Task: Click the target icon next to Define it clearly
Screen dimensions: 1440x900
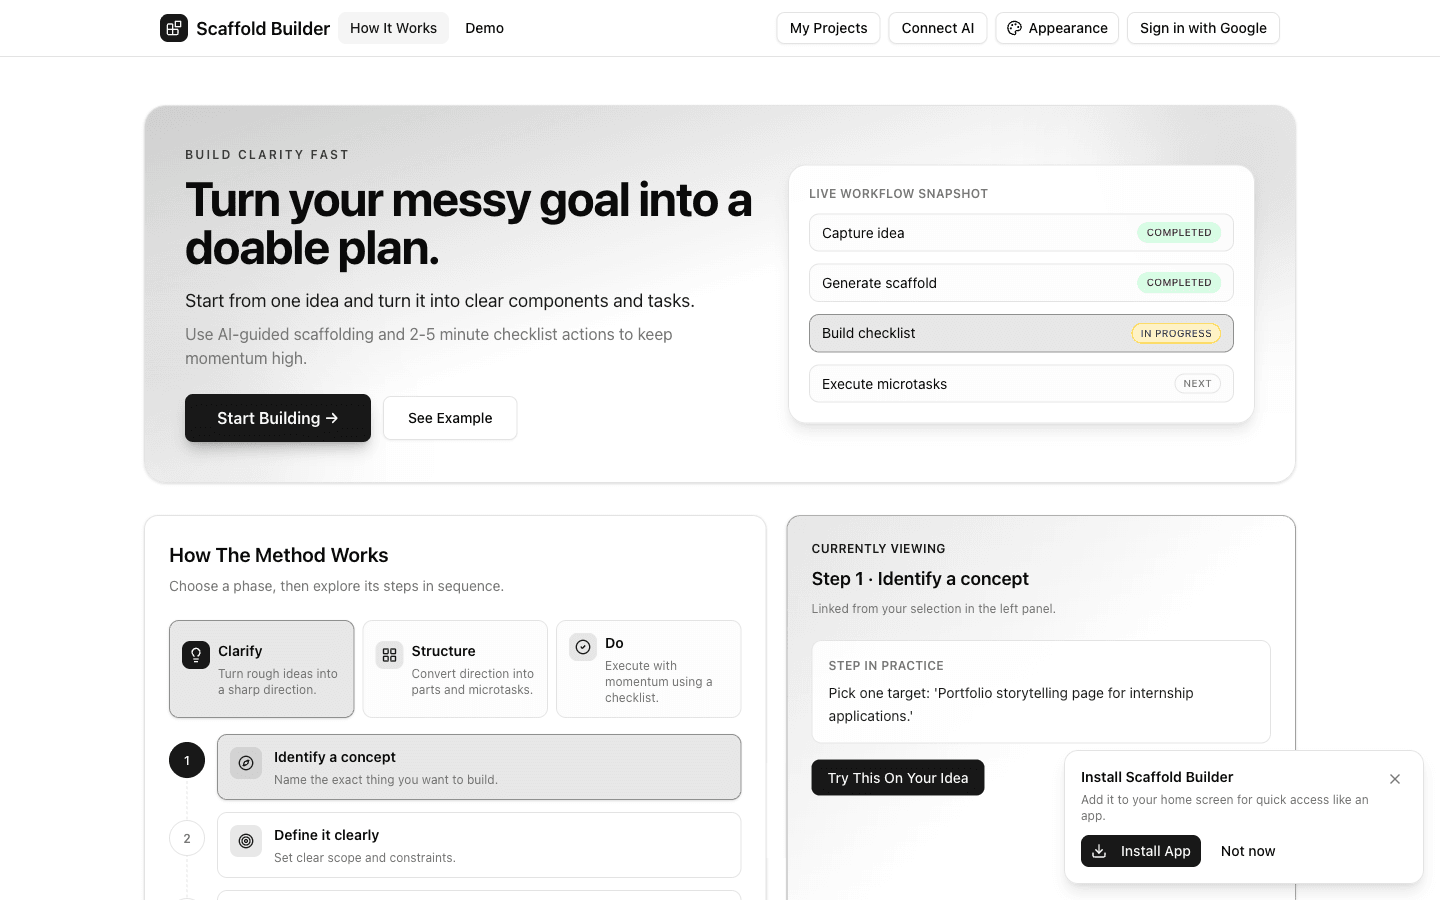Action: tap(246, 841)
